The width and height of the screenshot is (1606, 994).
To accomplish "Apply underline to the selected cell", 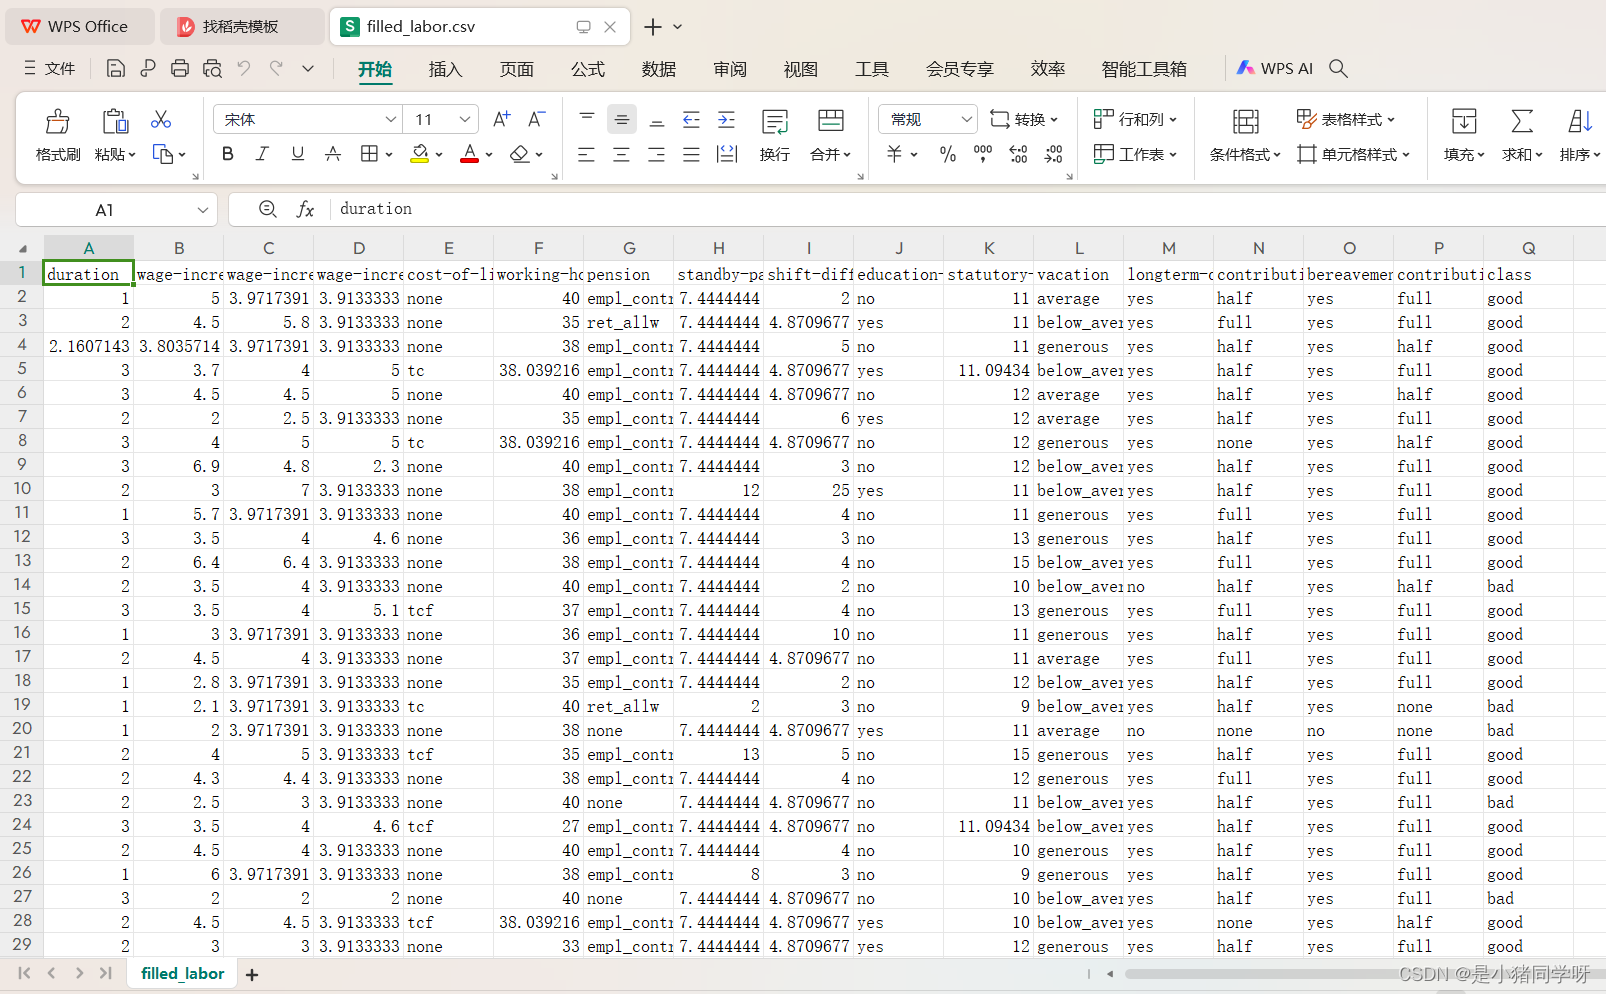I will 296,154.
